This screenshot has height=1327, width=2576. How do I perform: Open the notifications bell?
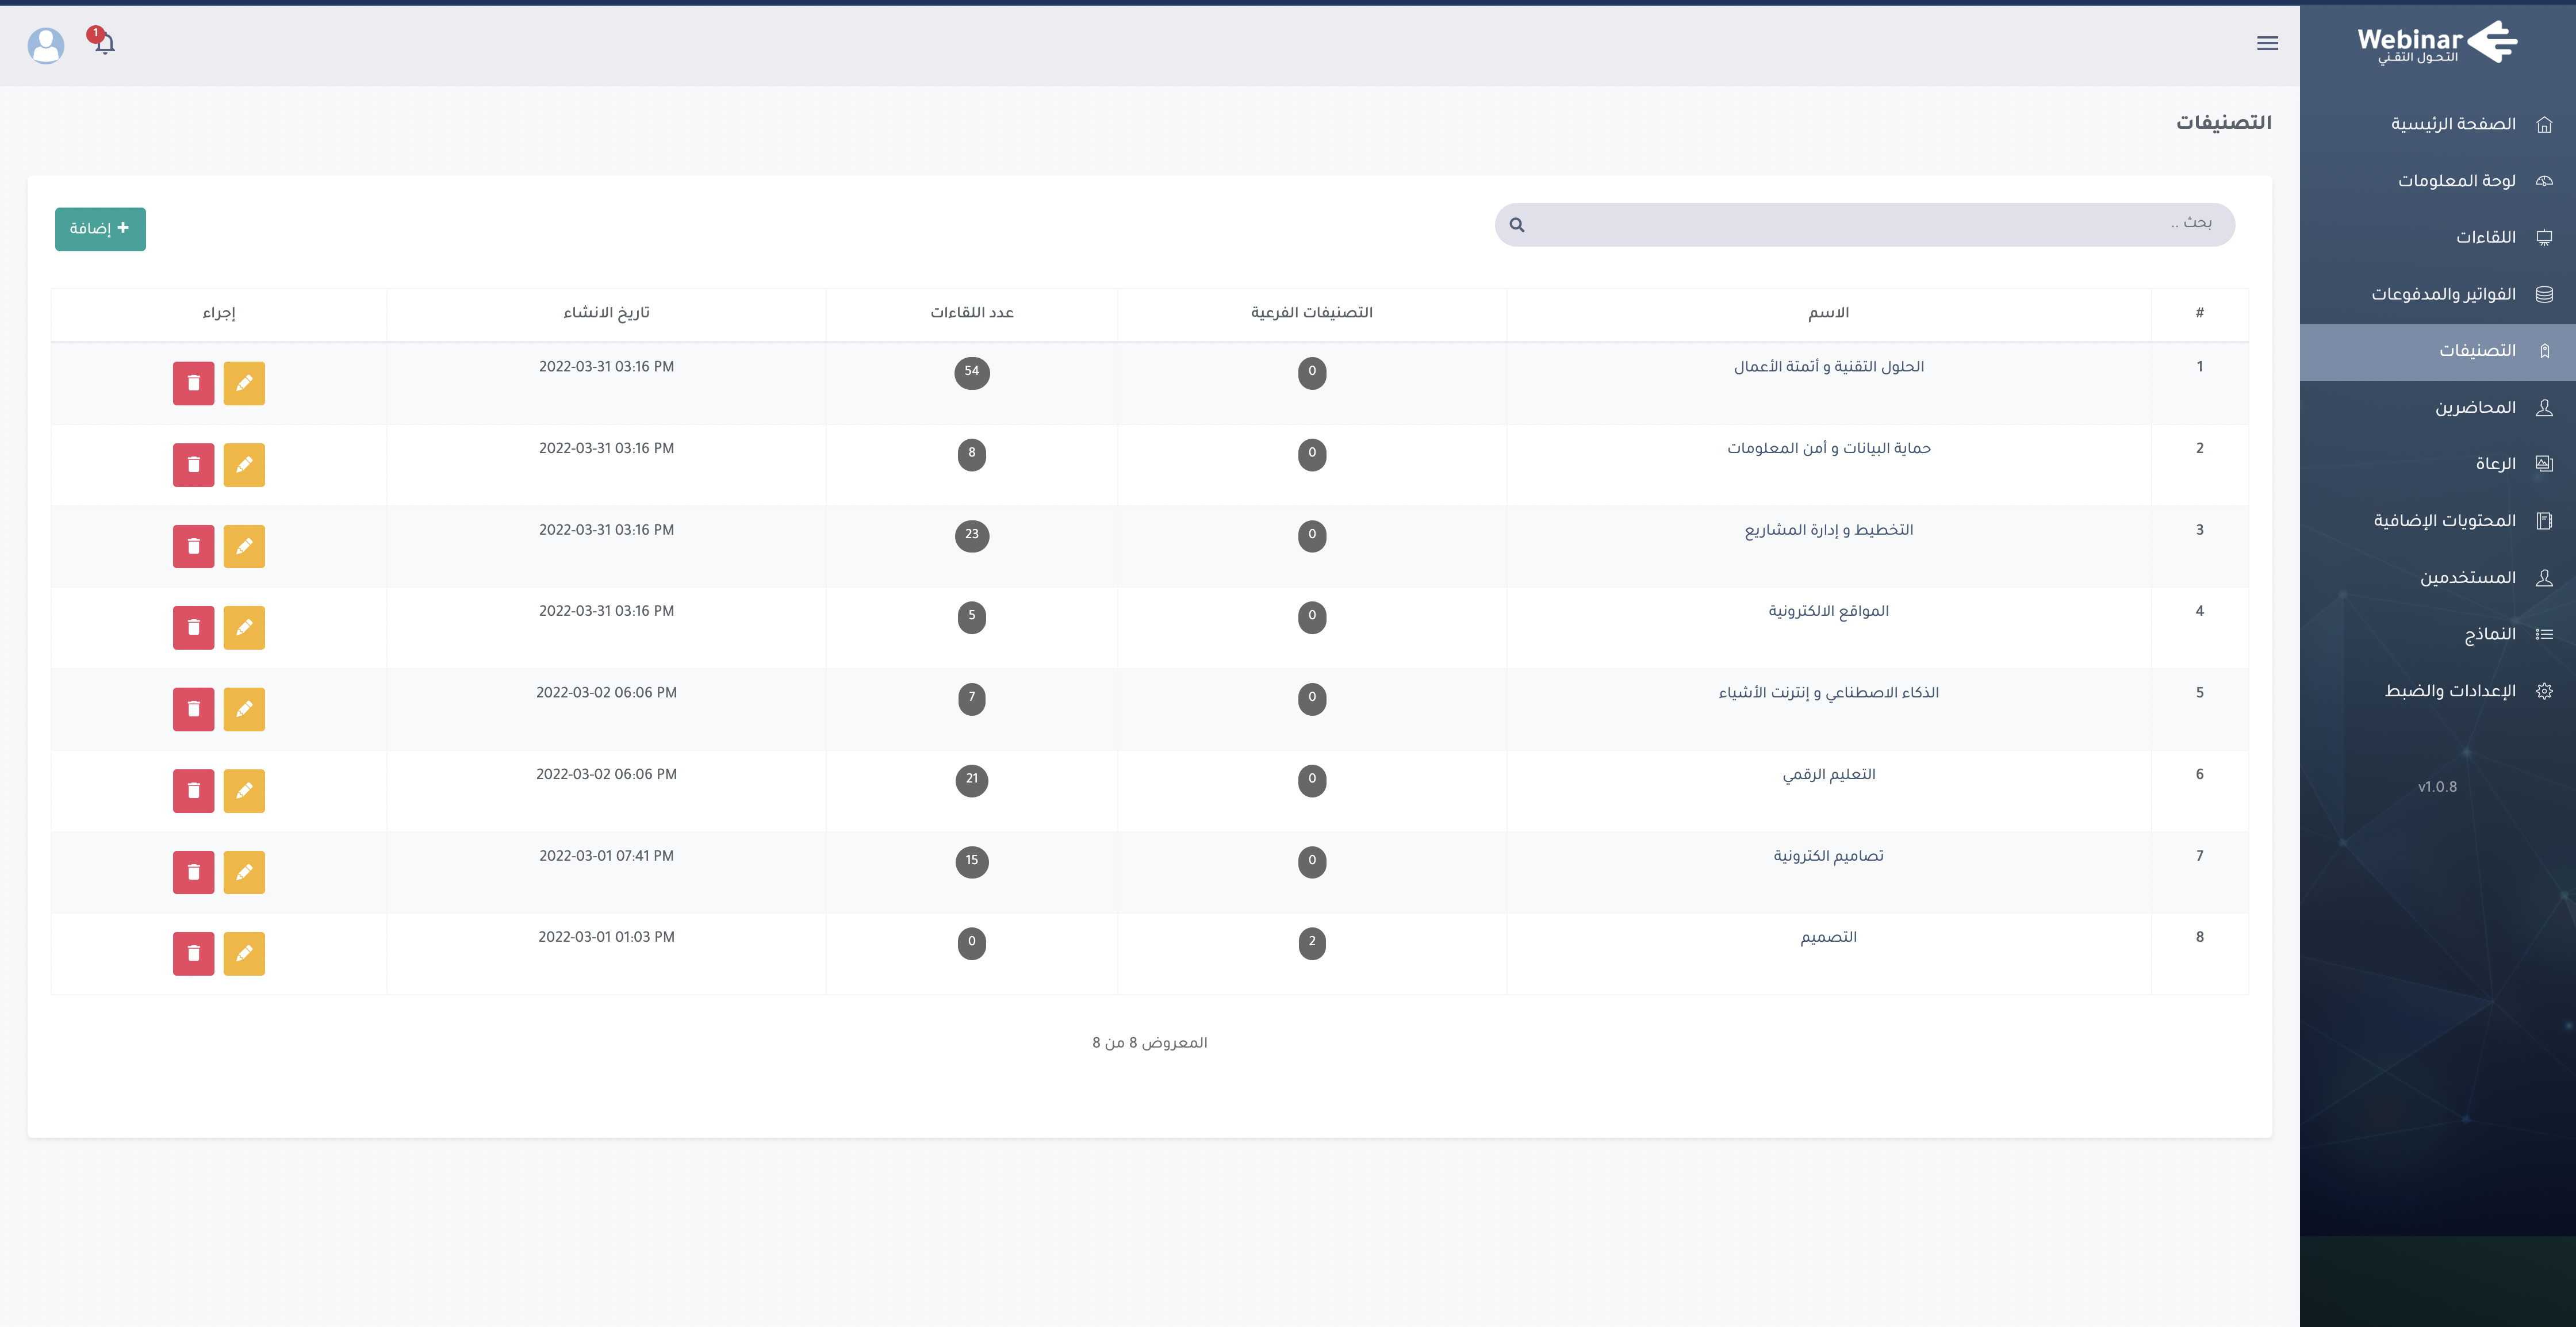104,42
